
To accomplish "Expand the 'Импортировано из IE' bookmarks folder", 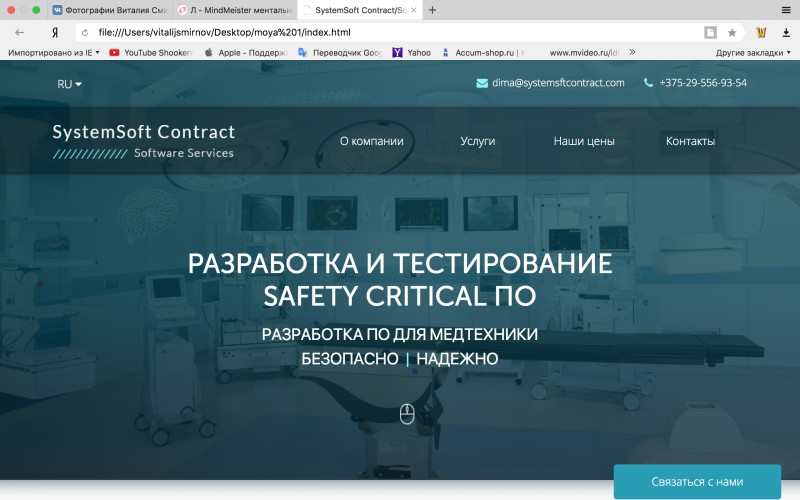I will pos(54,53).
